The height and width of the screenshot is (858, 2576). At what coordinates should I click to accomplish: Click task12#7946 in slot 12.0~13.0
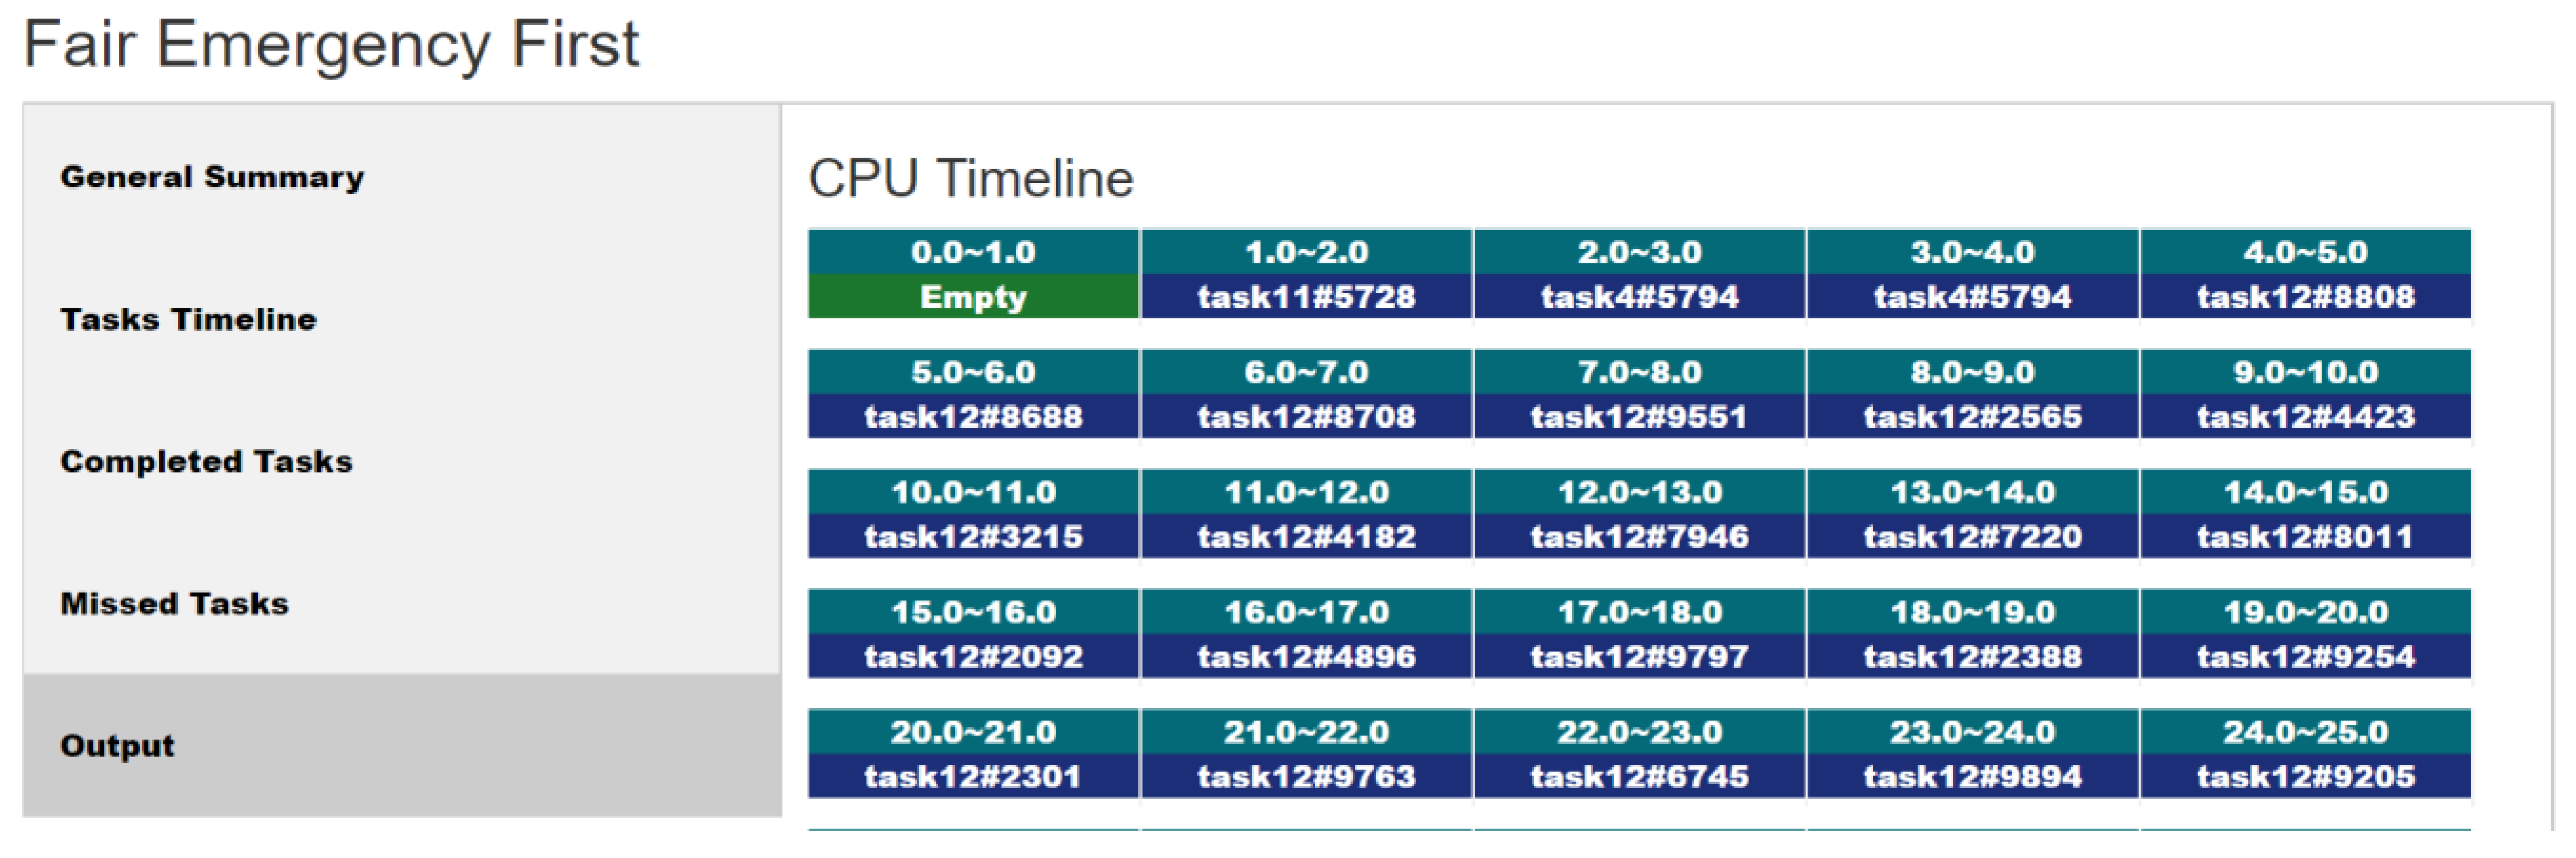[1639, 537]
